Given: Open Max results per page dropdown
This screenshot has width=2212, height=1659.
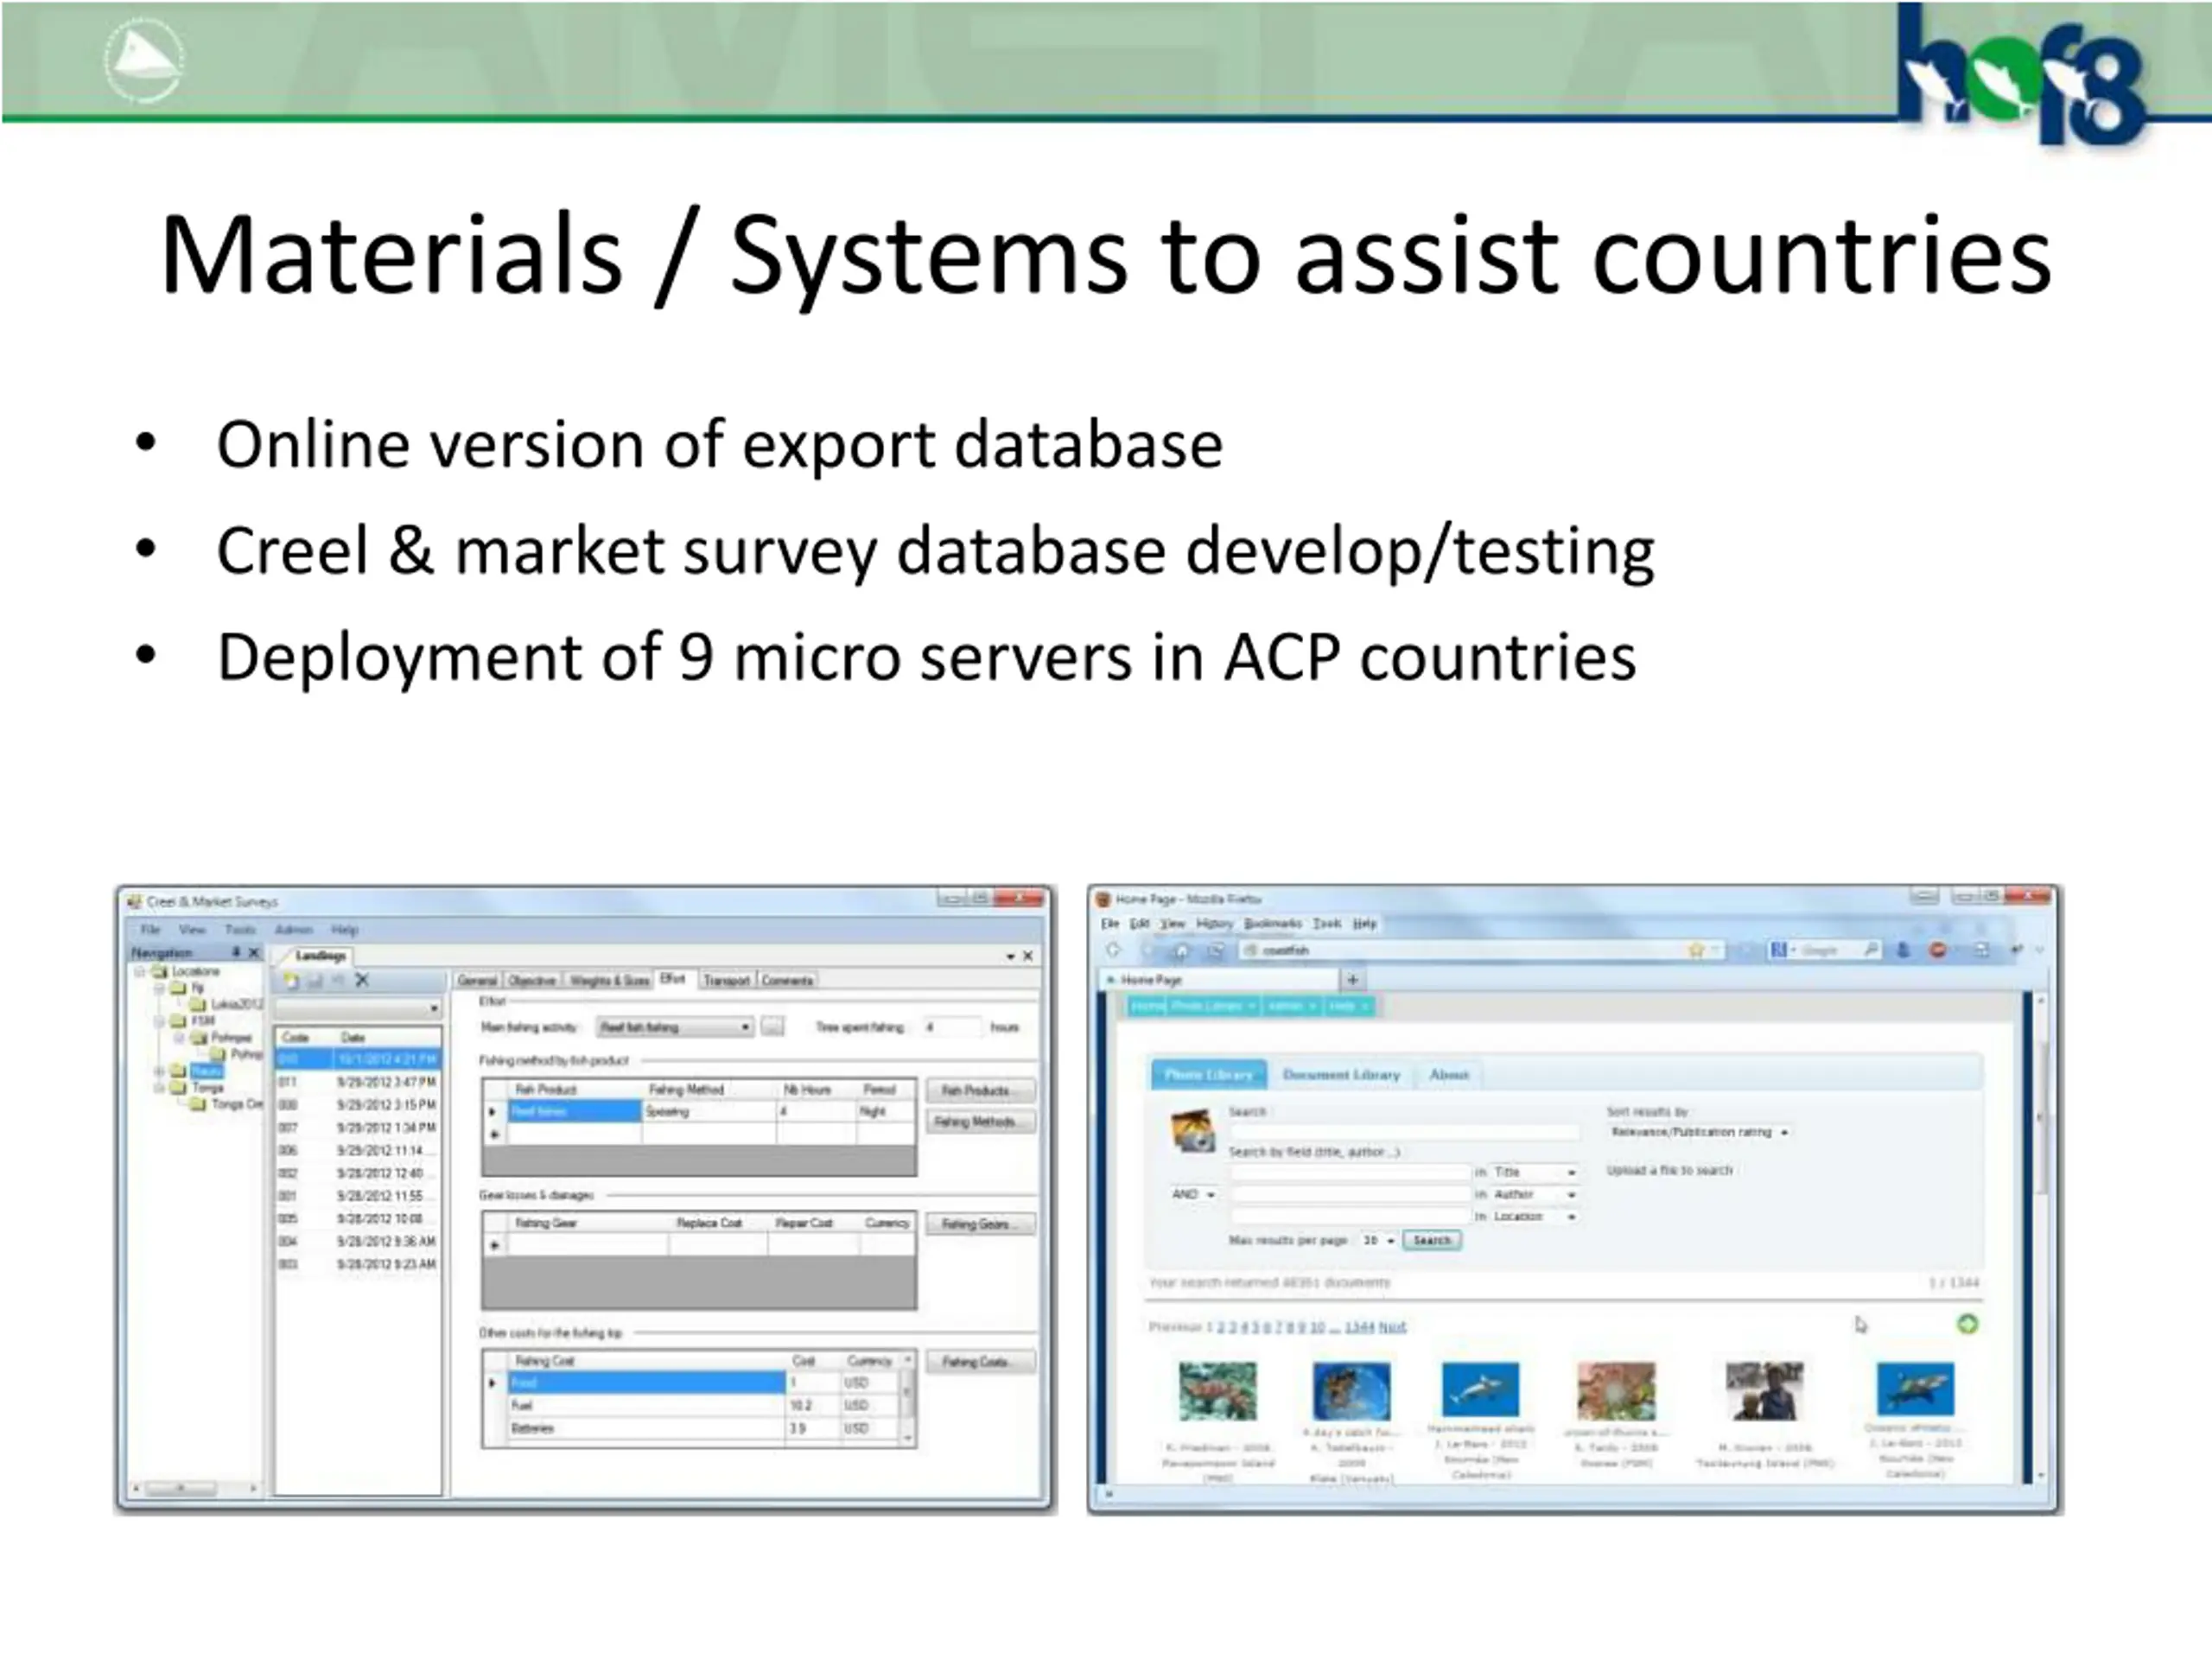Looking at the screenshot, I should (x=1378, y=1241).
